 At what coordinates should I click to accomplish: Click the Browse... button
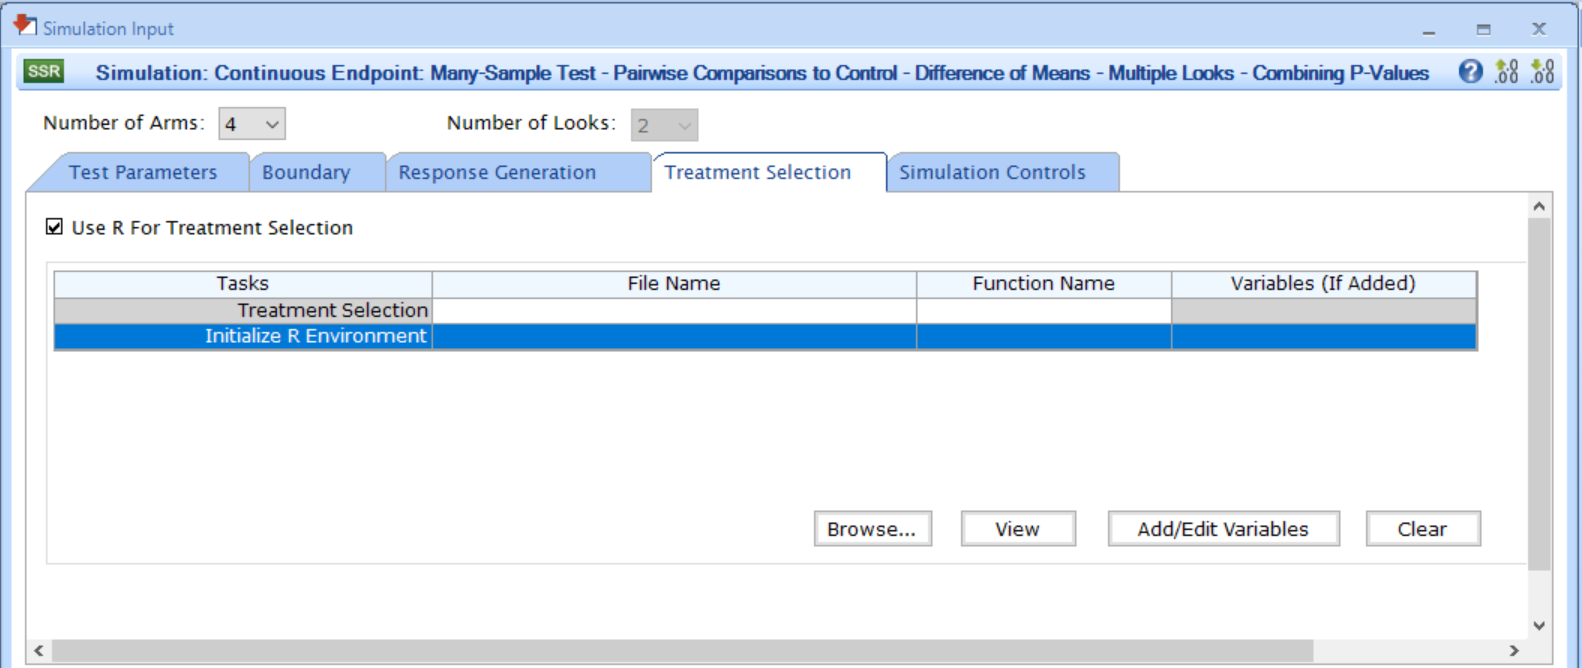click(872, 529)
